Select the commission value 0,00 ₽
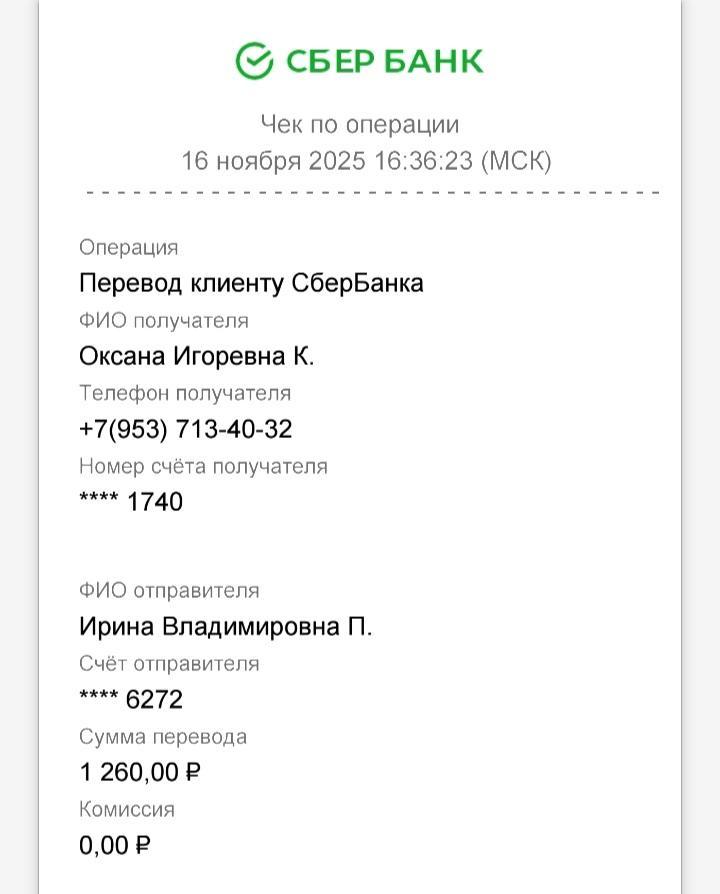 click(115, 846)
